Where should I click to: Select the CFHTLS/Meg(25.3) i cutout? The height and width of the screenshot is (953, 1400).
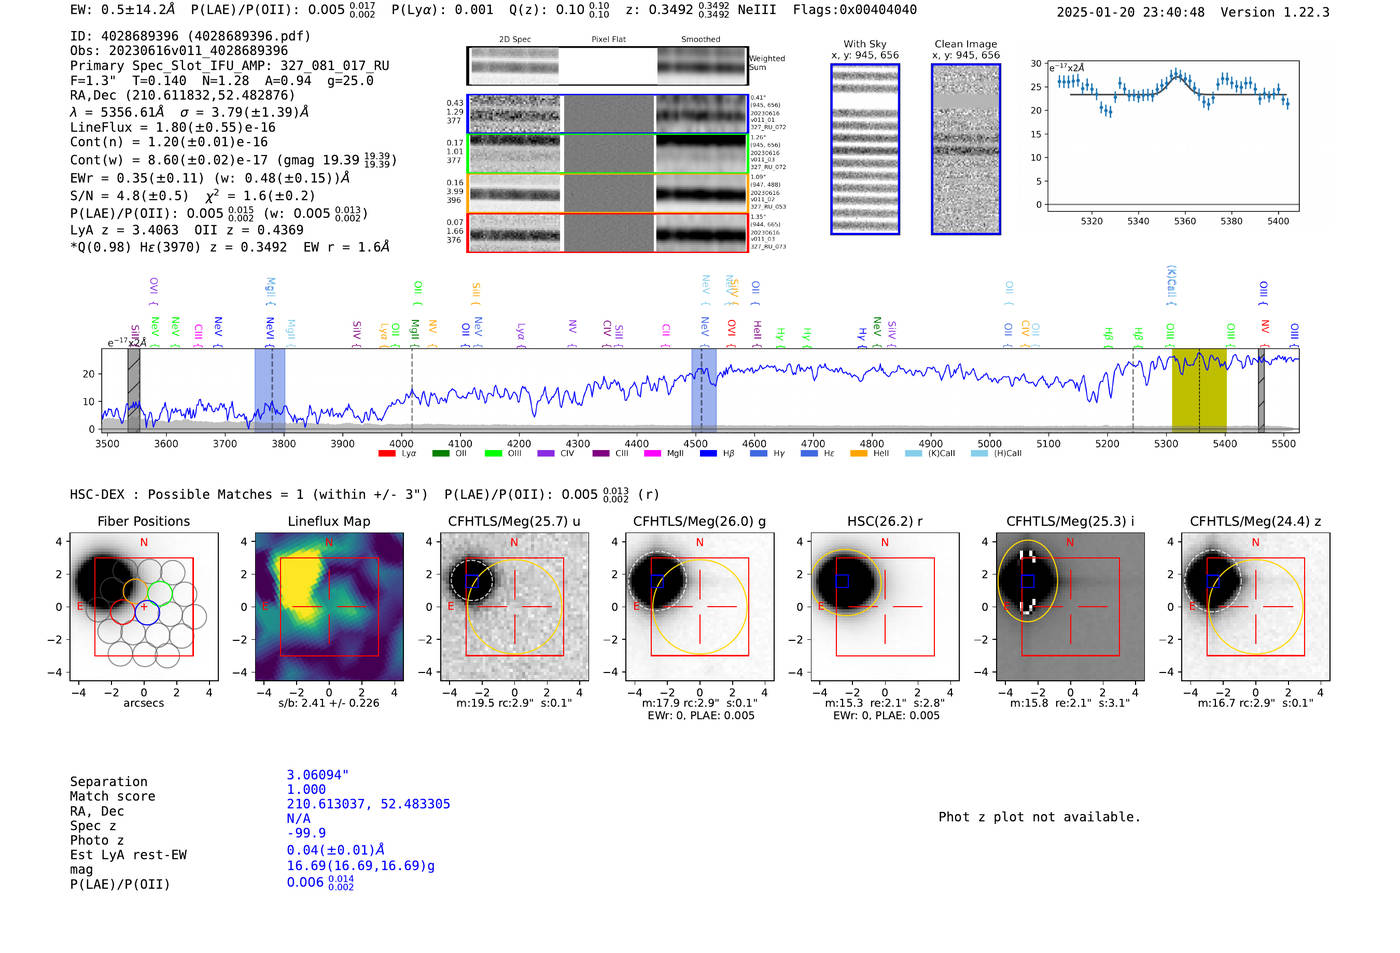coord(1070,606)
